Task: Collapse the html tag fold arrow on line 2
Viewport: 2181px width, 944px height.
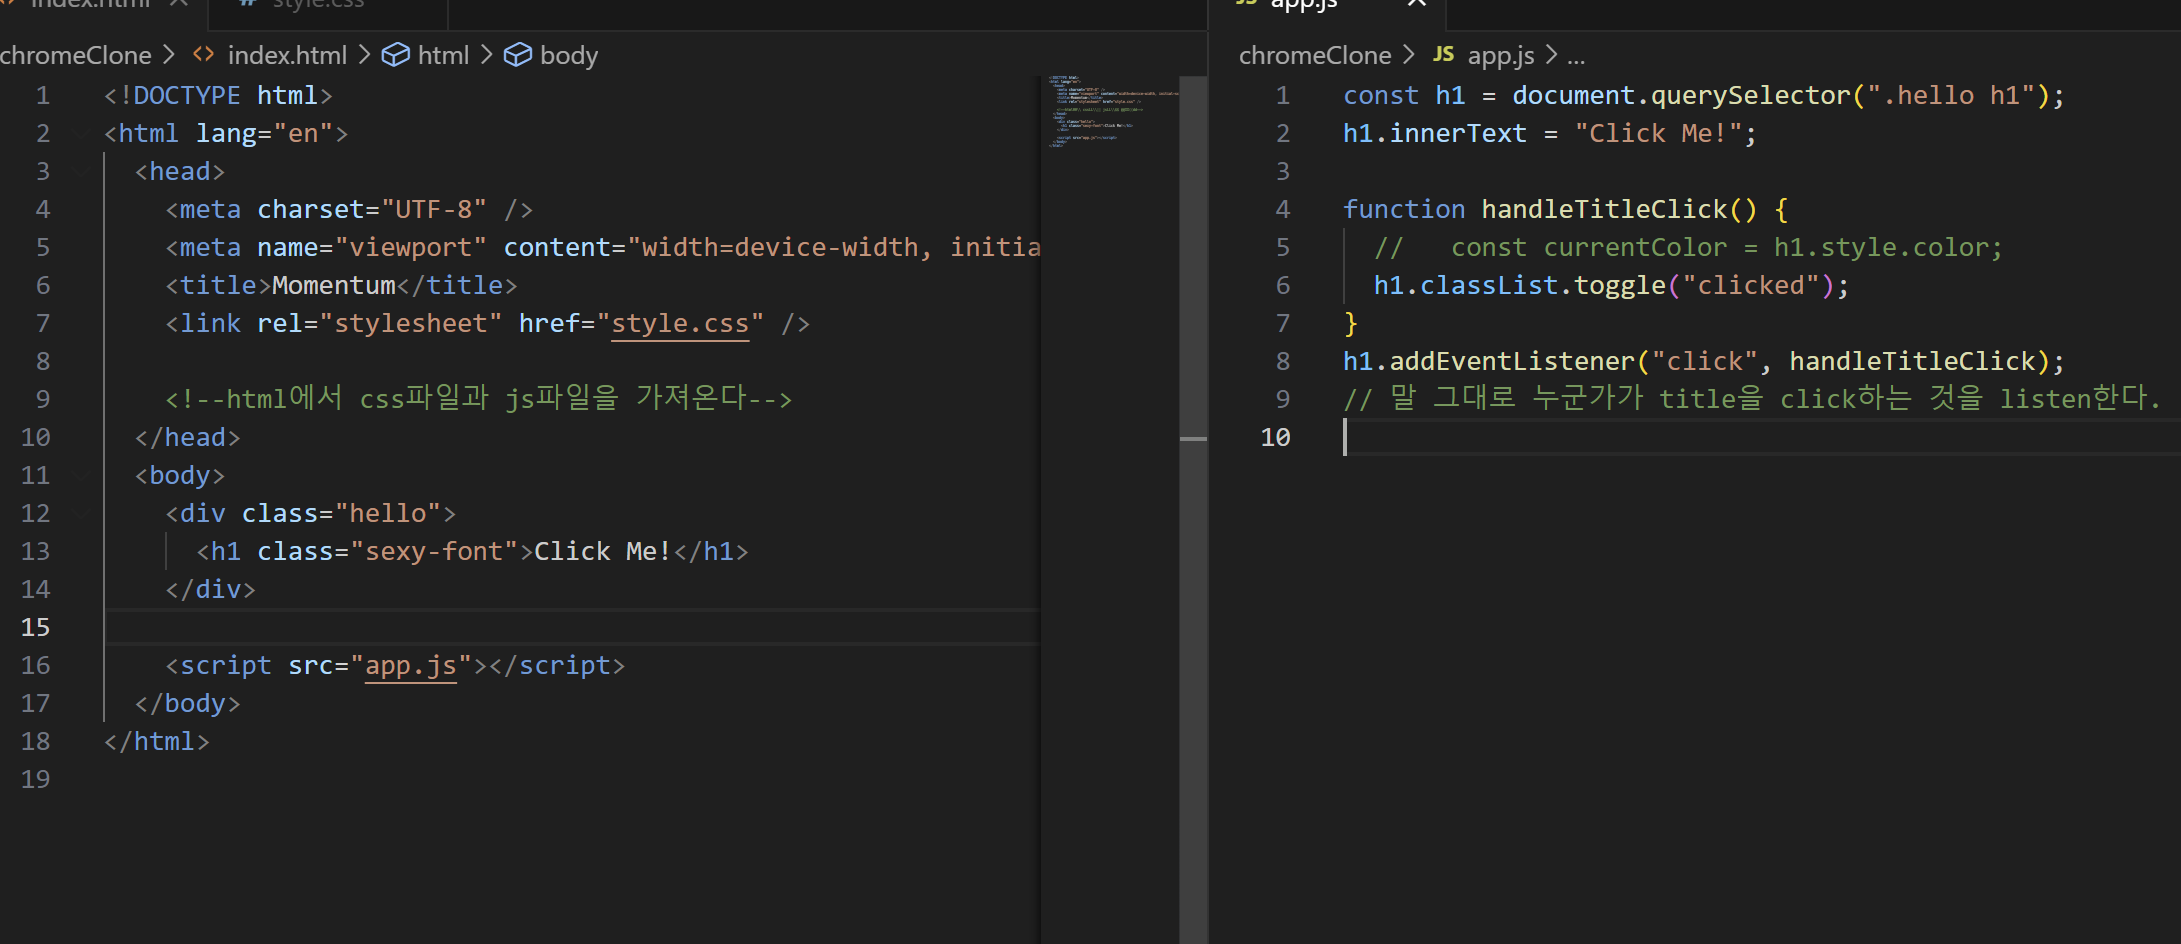Action: [81, 133]
